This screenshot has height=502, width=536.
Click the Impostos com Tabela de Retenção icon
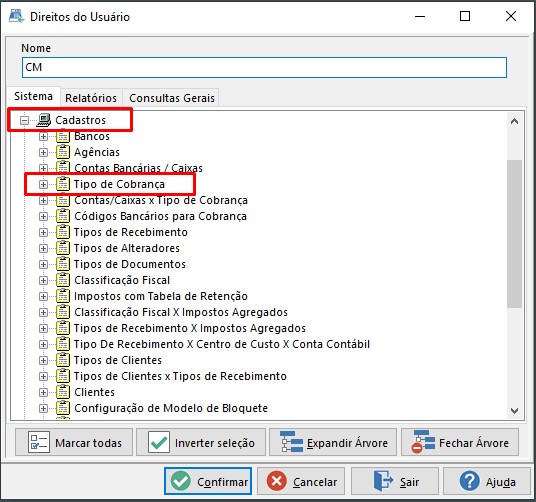63,296
